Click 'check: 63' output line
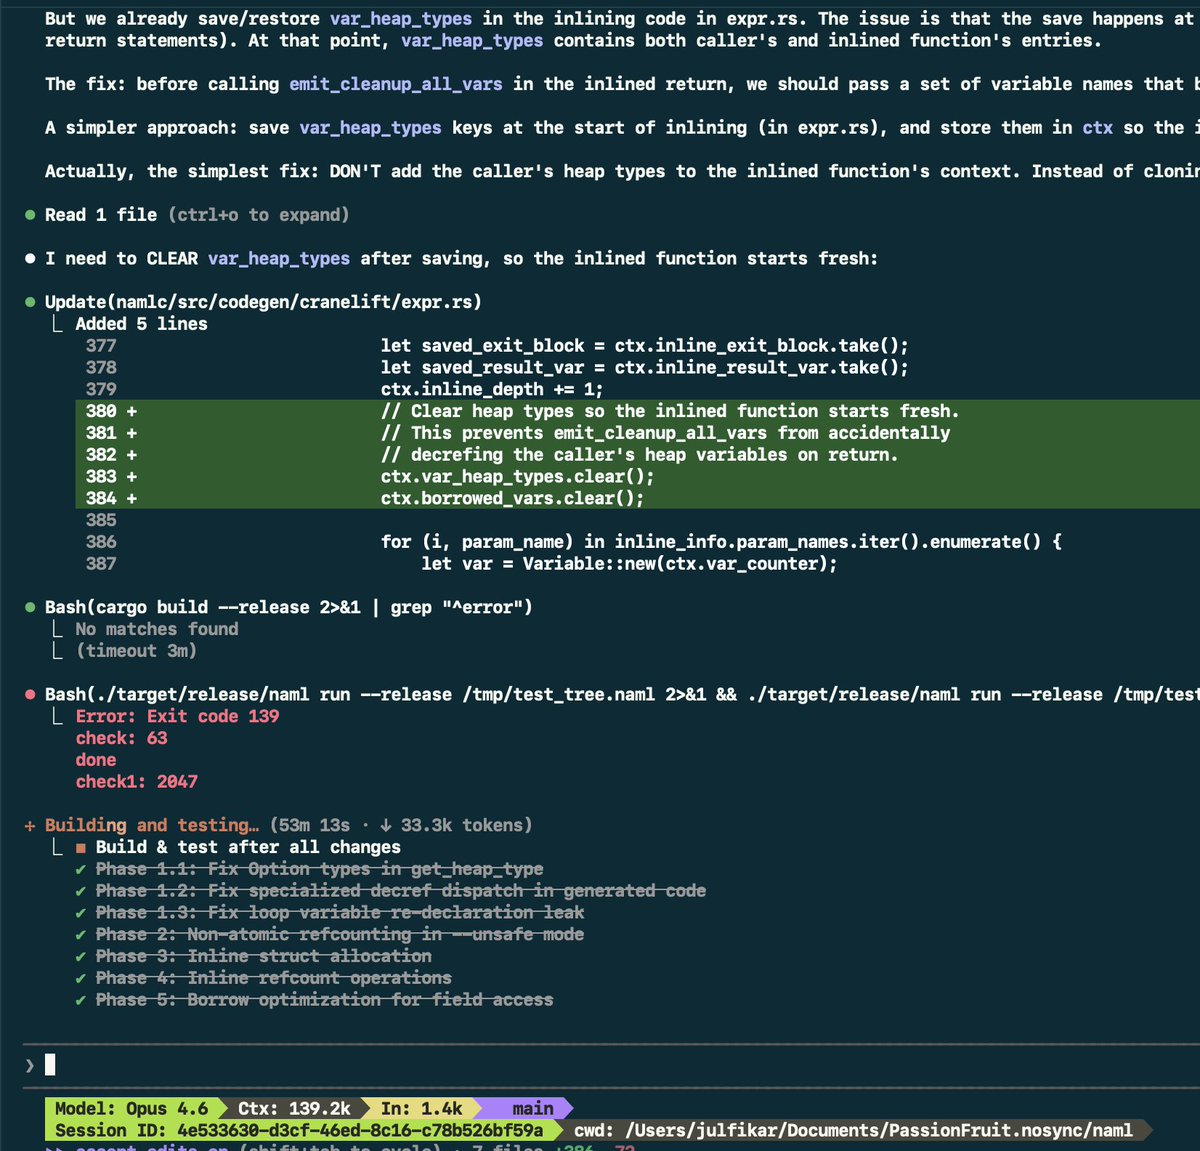Screen dimensions: 1200x1151 [x=121, y=738]
